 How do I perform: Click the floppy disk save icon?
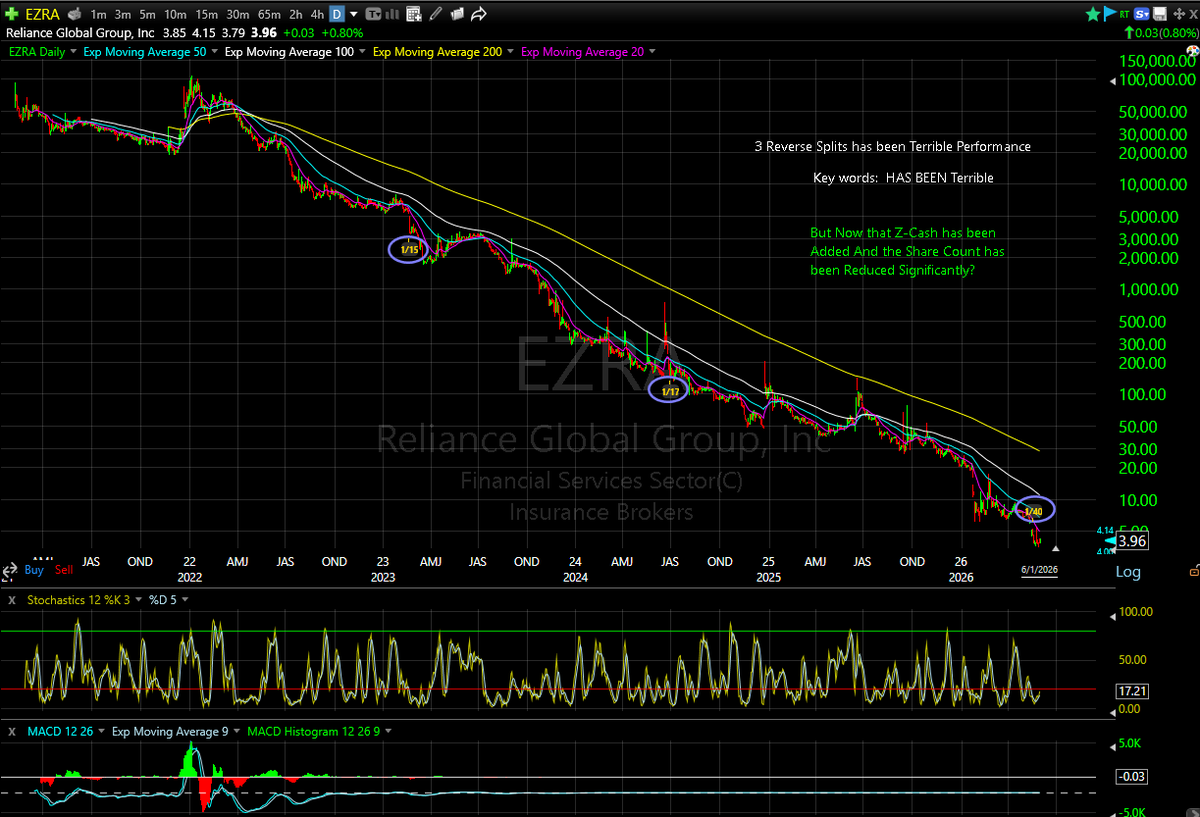click(x=1159, y=14)
